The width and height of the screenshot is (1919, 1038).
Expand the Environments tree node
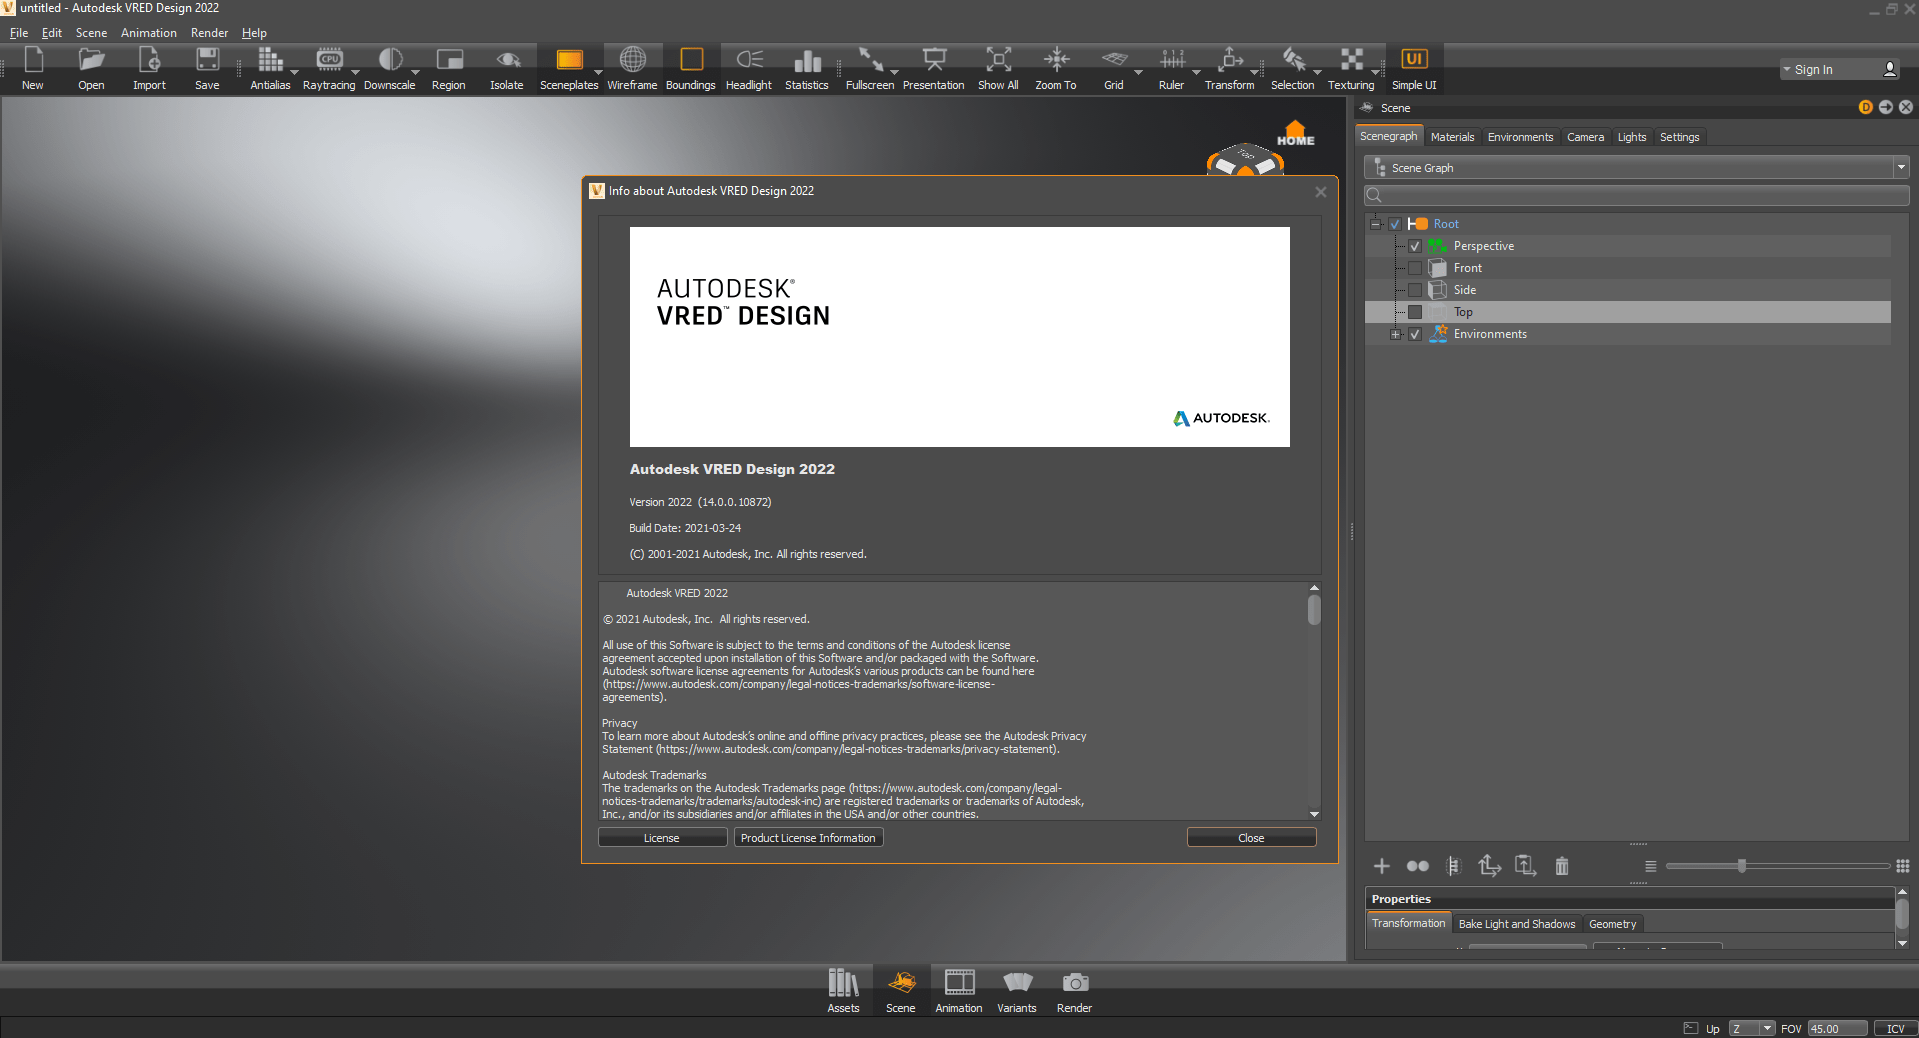click(1396, 334)
